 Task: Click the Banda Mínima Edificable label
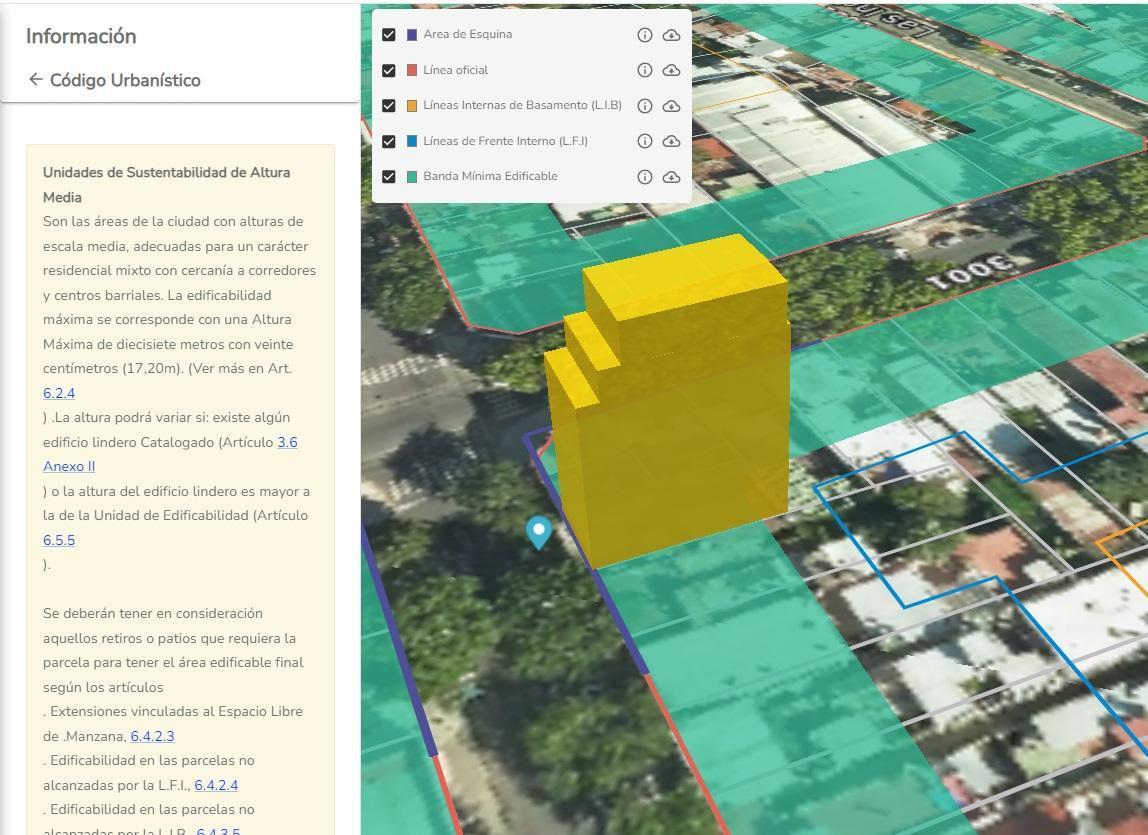click(x=491, y=177)
